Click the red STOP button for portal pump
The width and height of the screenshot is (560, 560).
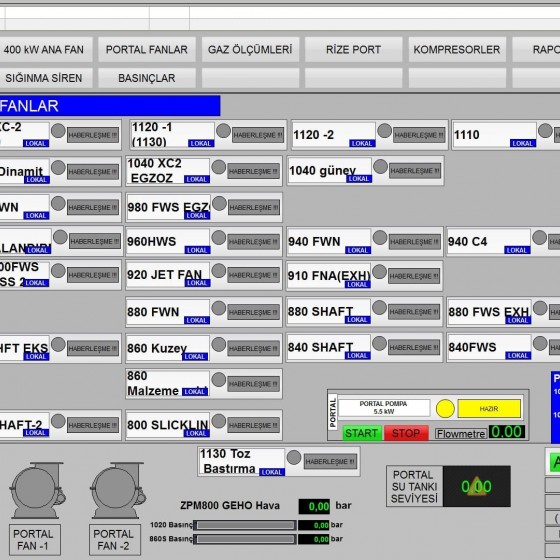pyautogui.click(x=406, y=433)
